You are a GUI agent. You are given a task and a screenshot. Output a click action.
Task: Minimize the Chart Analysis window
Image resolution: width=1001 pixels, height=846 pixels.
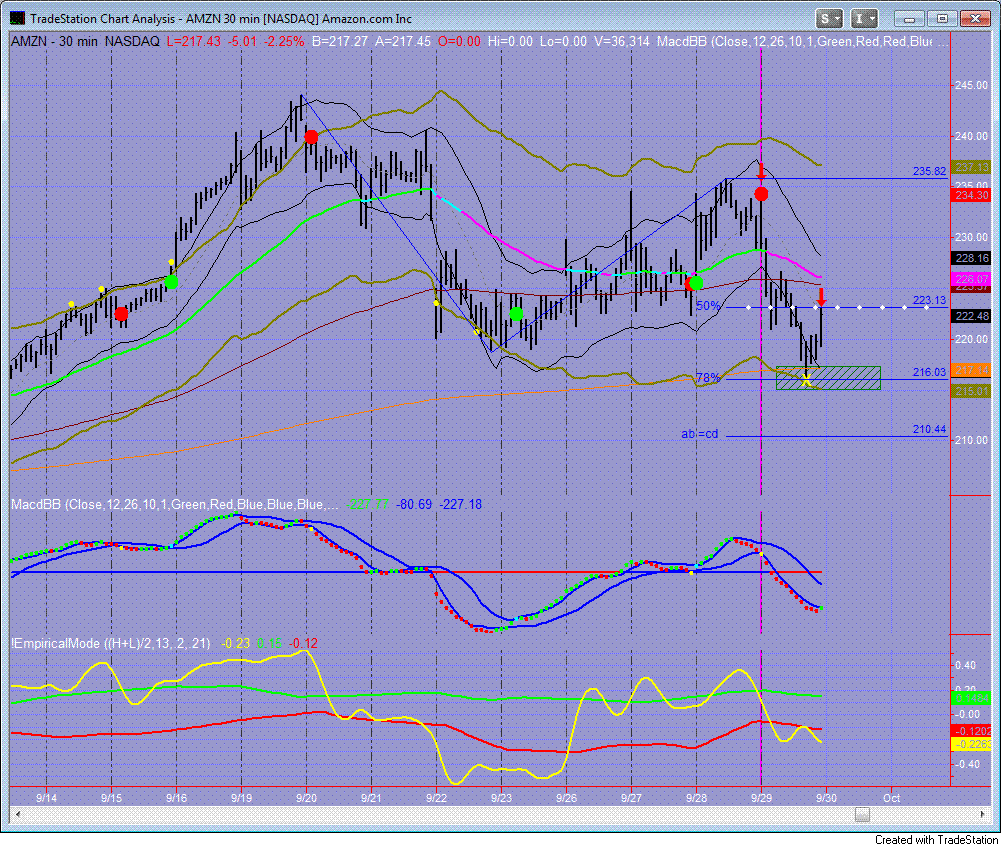[x=910, y=19]
